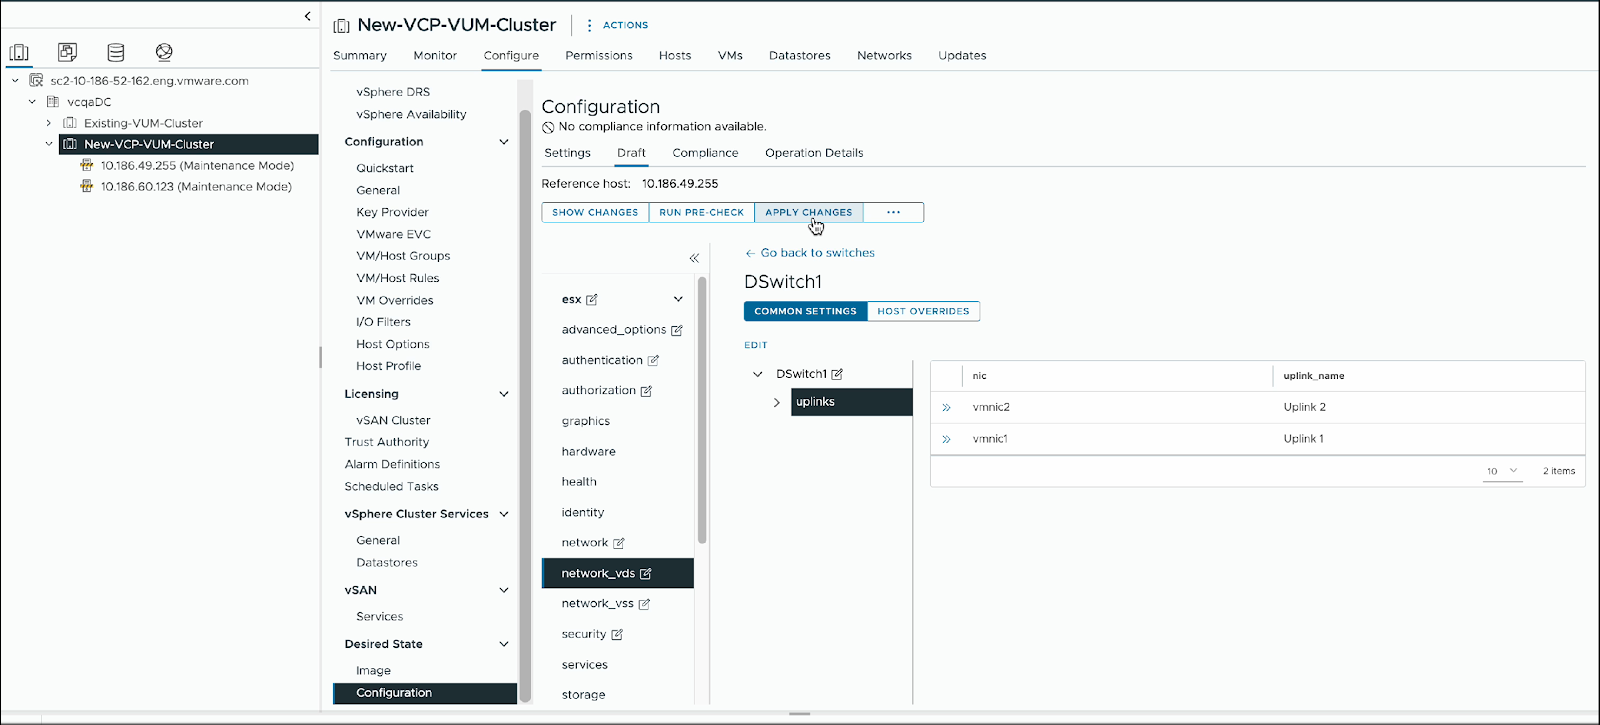Click edit icon beside network
Image resolution: width=1600 pixels, height=725 pixels.
(x=619, y=543)
